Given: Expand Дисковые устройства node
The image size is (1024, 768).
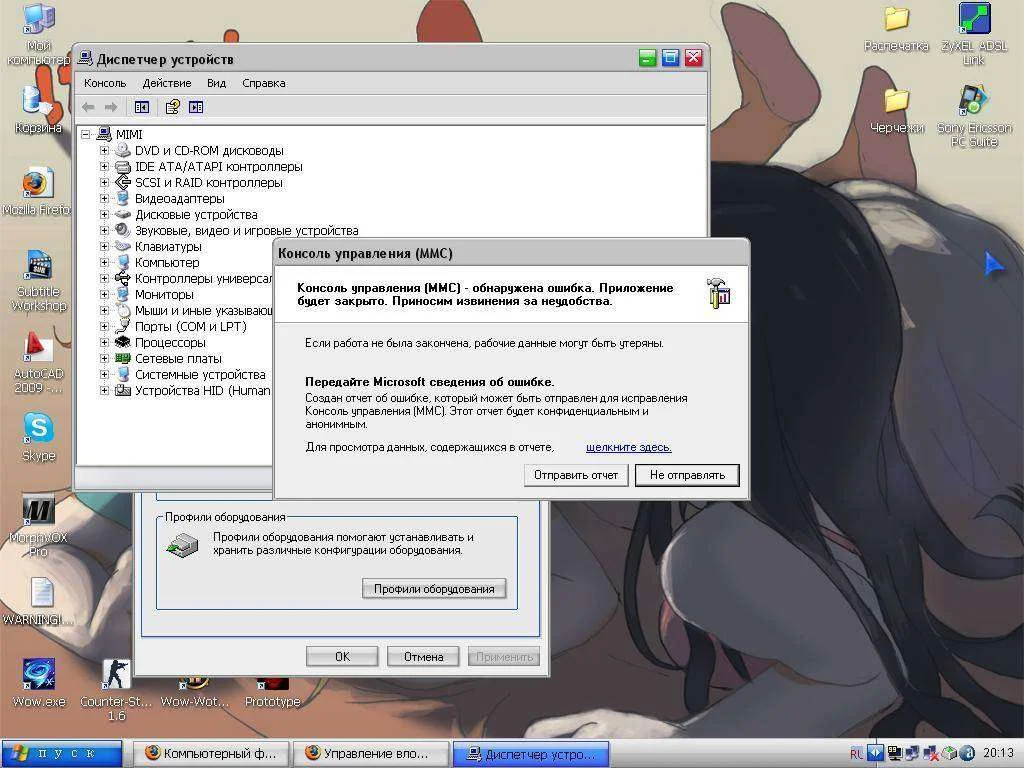Looking at the screenshot, I should (104, 214).
